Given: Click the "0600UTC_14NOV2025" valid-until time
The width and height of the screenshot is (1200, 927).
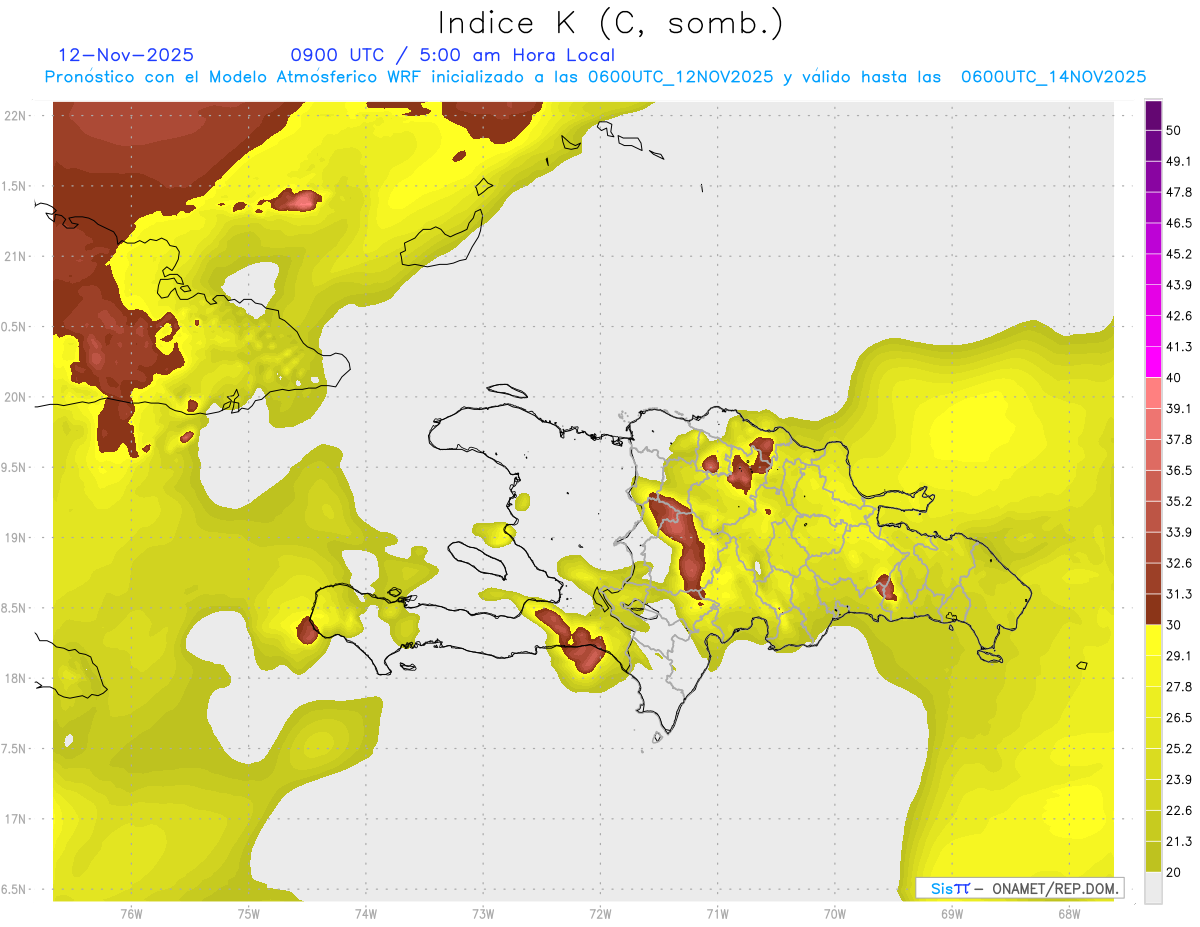Looking at the screenshot, I should 1053,77.
